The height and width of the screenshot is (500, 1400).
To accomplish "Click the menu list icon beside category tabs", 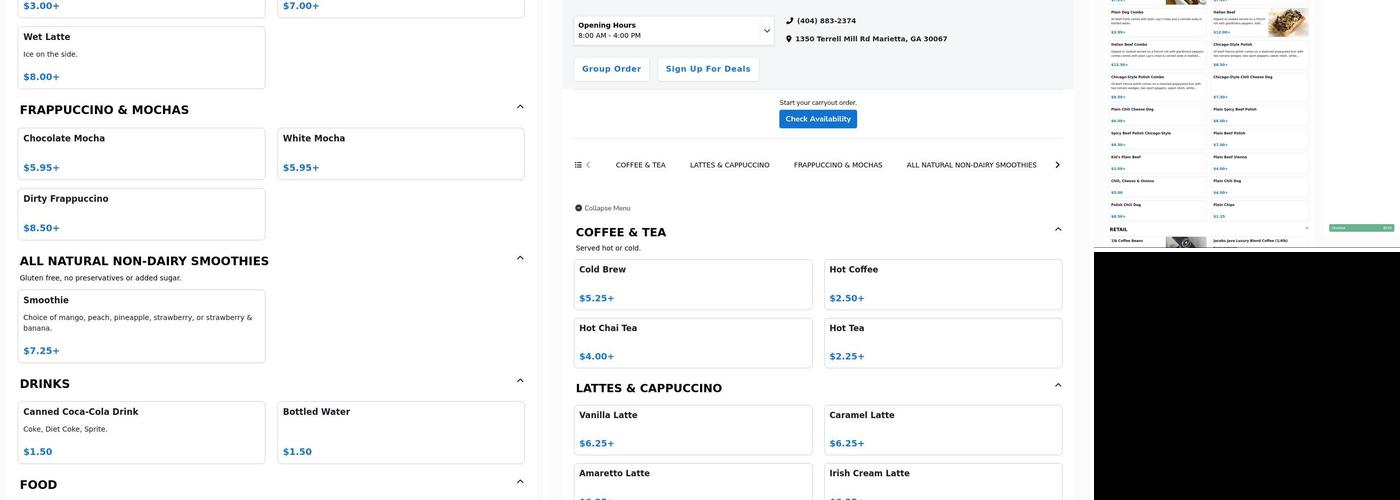I will 578,165.
